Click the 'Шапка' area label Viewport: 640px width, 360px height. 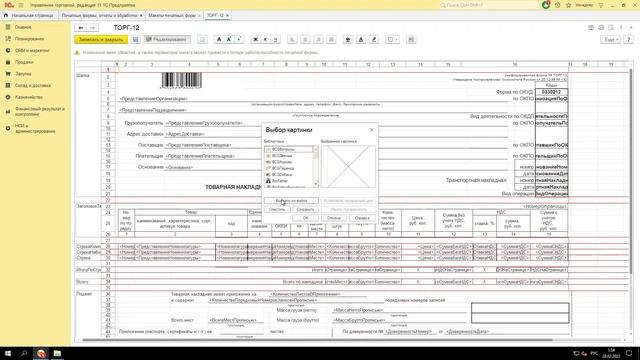(83, 76)
